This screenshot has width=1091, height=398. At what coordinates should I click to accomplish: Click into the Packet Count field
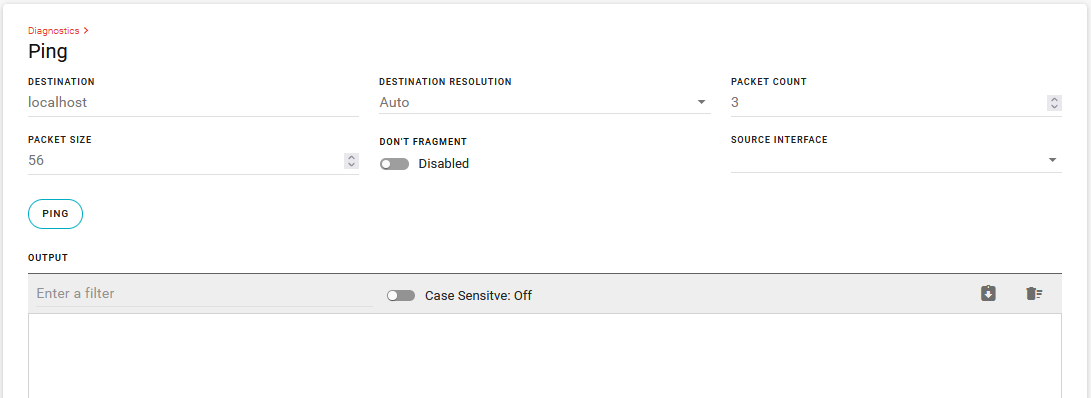tap(885, 102)
